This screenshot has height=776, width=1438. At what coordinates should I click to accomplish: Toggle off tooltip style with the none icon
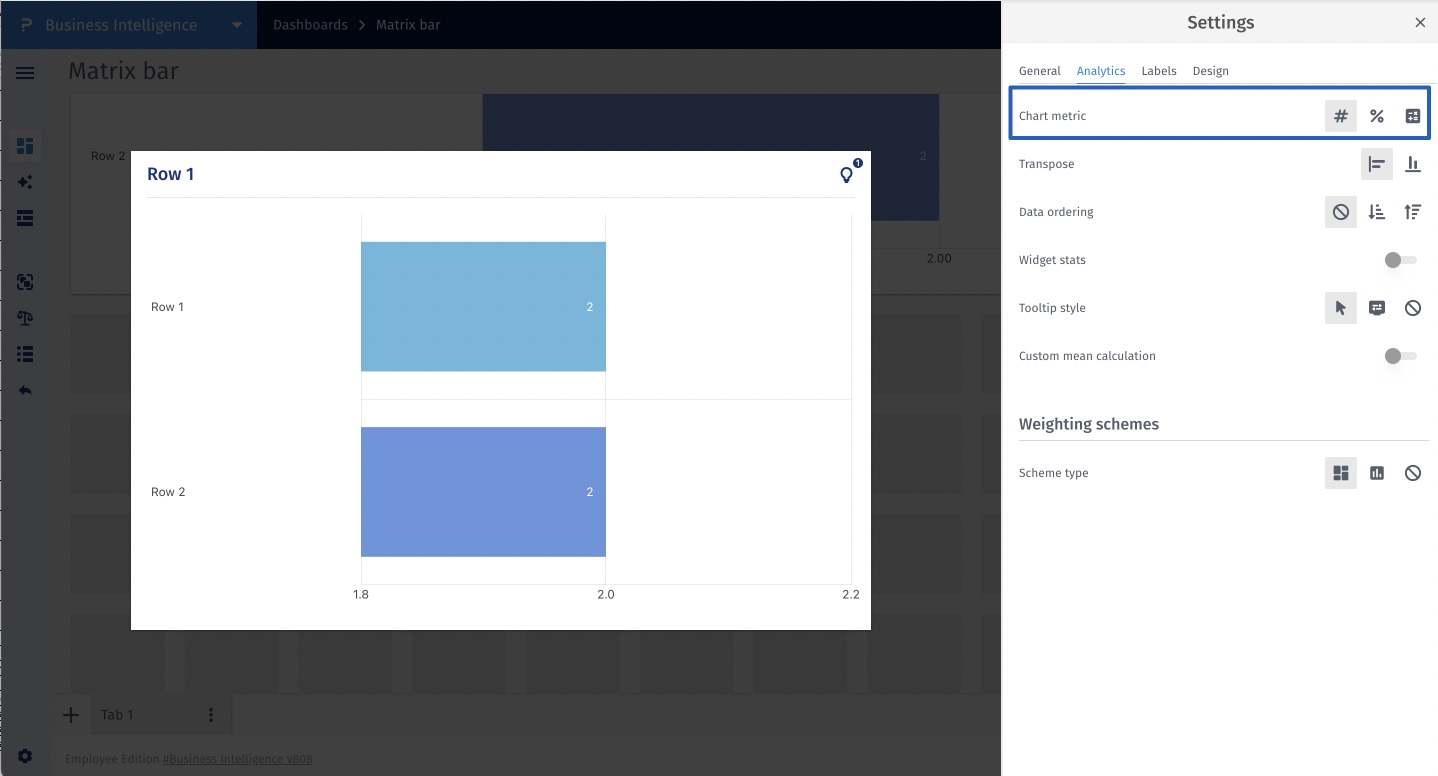click(1413, 308)
